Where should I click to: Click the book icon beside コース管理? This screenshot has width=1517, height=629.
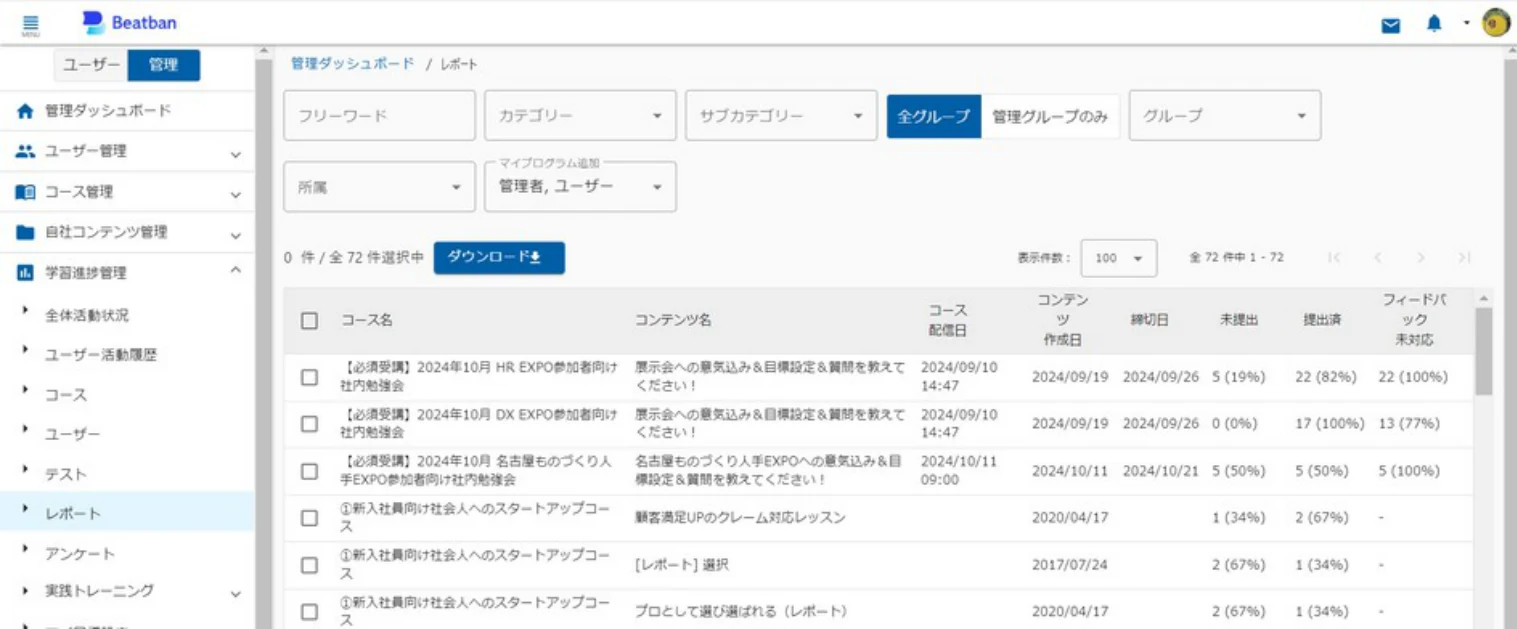pyautogui.click(x=26, y=192)
